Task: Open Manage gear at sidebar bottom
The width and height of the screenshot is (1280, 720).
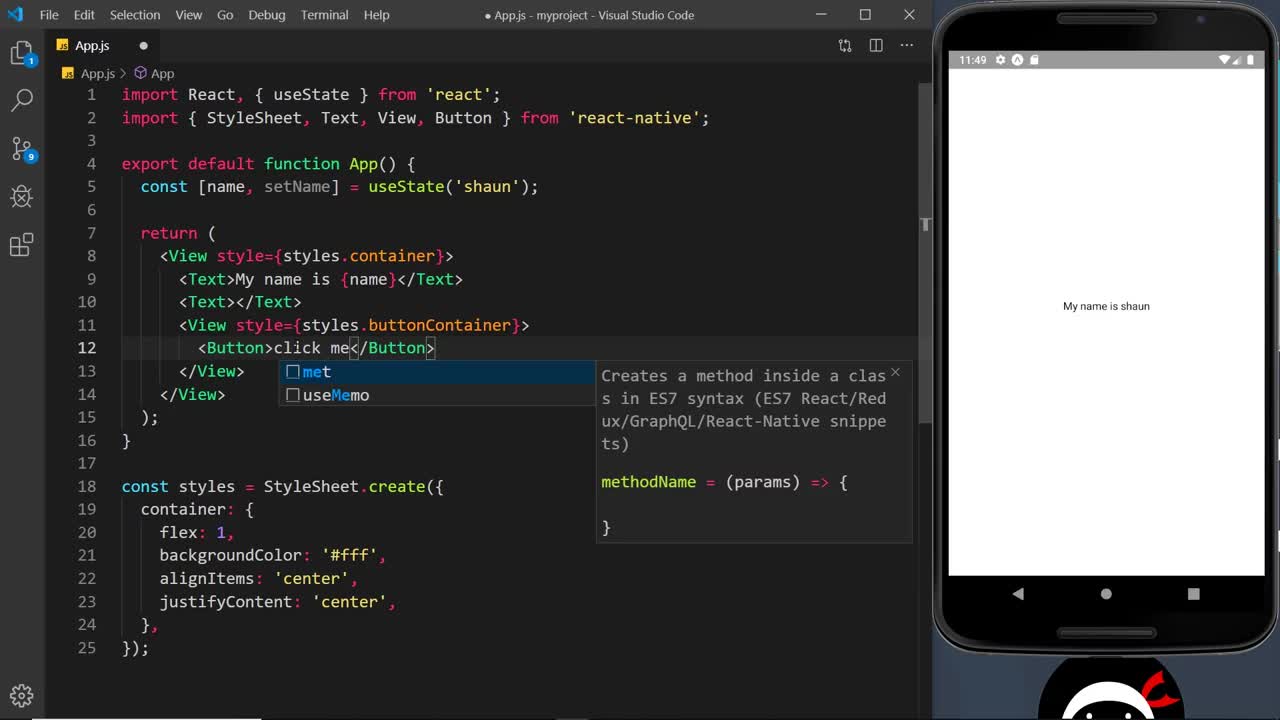Action: tap(22, 695)
